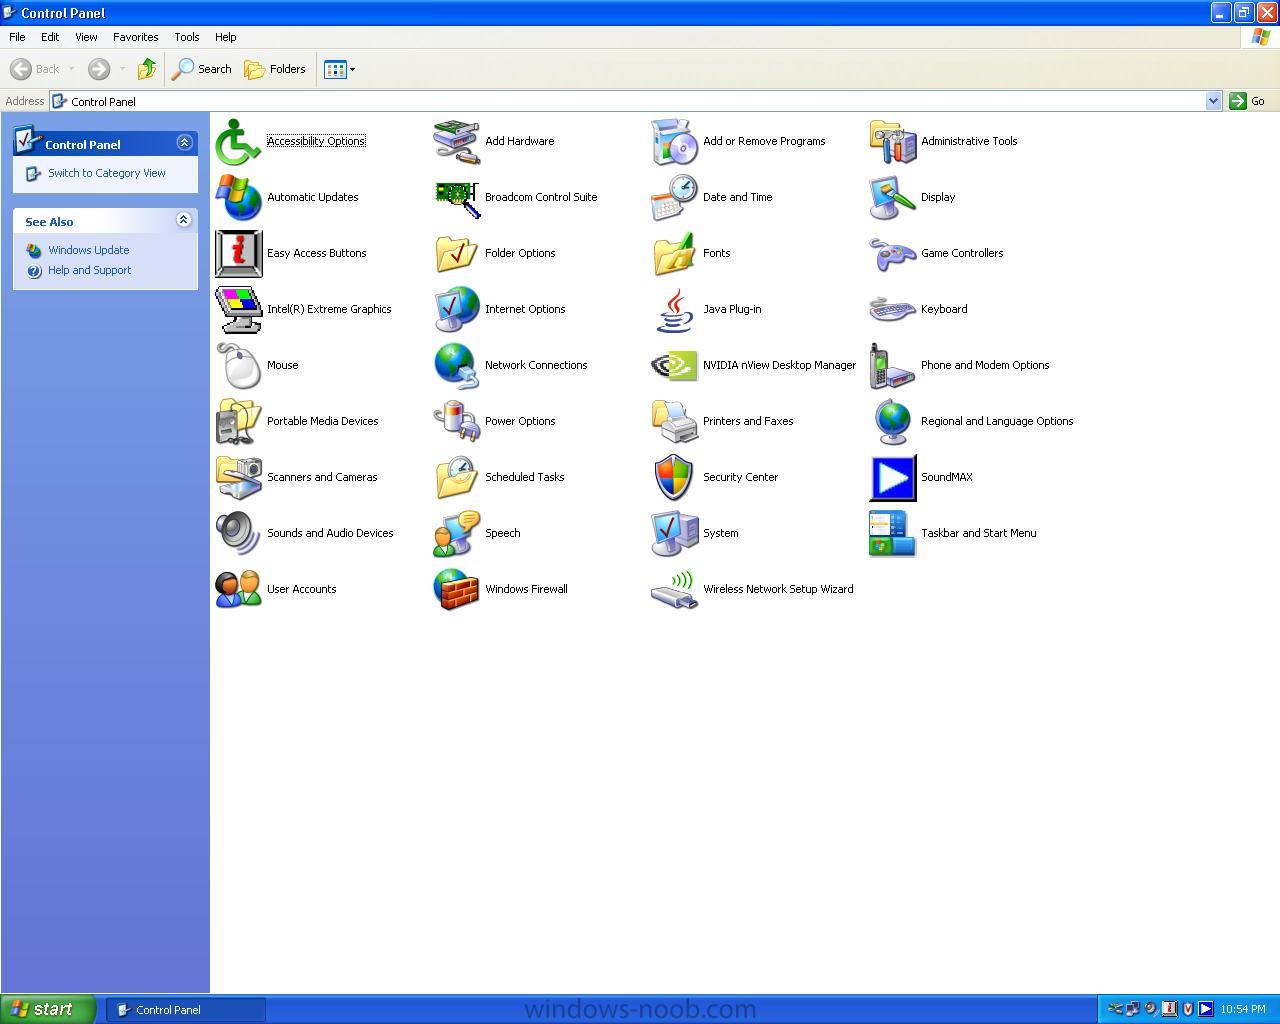1280x1024 pixels.
Task: Open the Scheduled Tasks icon
Action: (x=456, y=477)
